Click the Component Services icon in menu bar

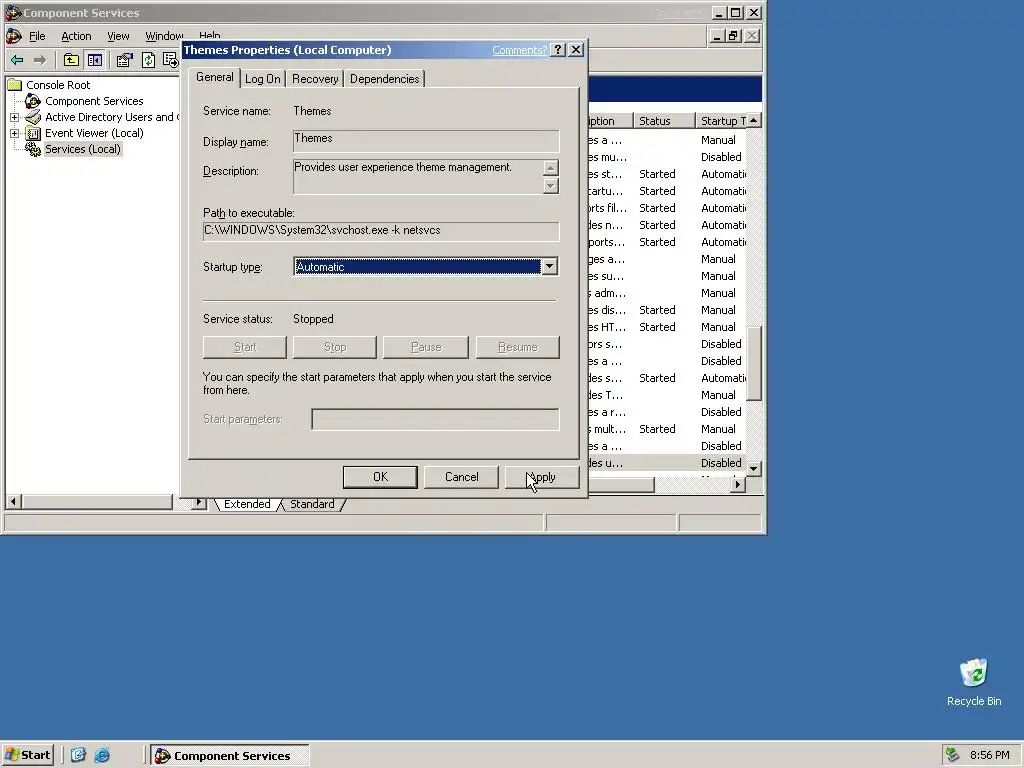pos(14,36)
